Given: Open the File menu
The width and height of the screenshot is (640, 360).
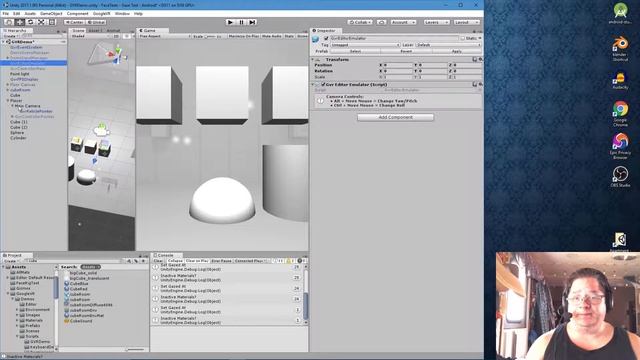Looking at the screenshot, I should (x=6, y=13).
